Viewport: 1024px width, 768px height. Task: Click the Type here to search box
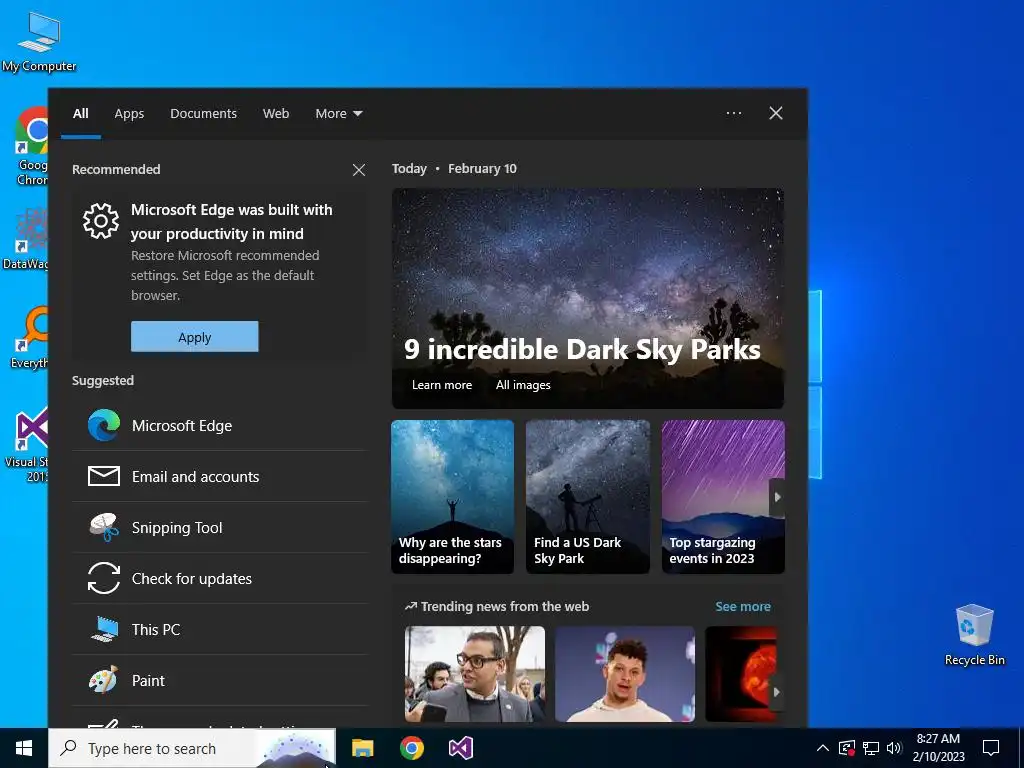point(192,748)
